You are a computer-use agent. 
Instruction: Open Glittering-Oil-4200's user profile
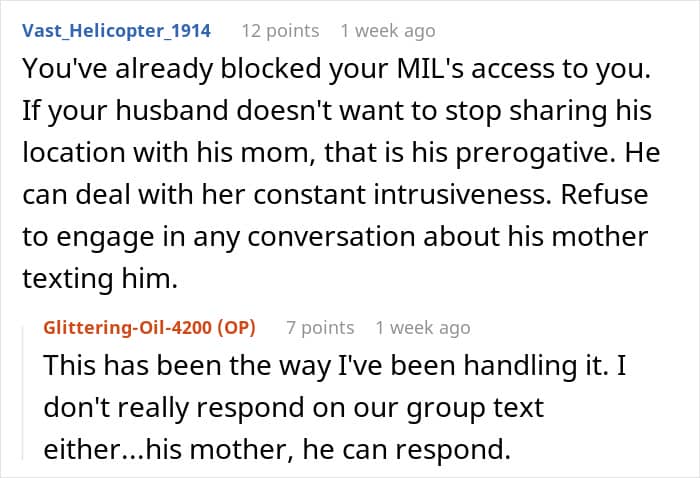click(122, 327)
